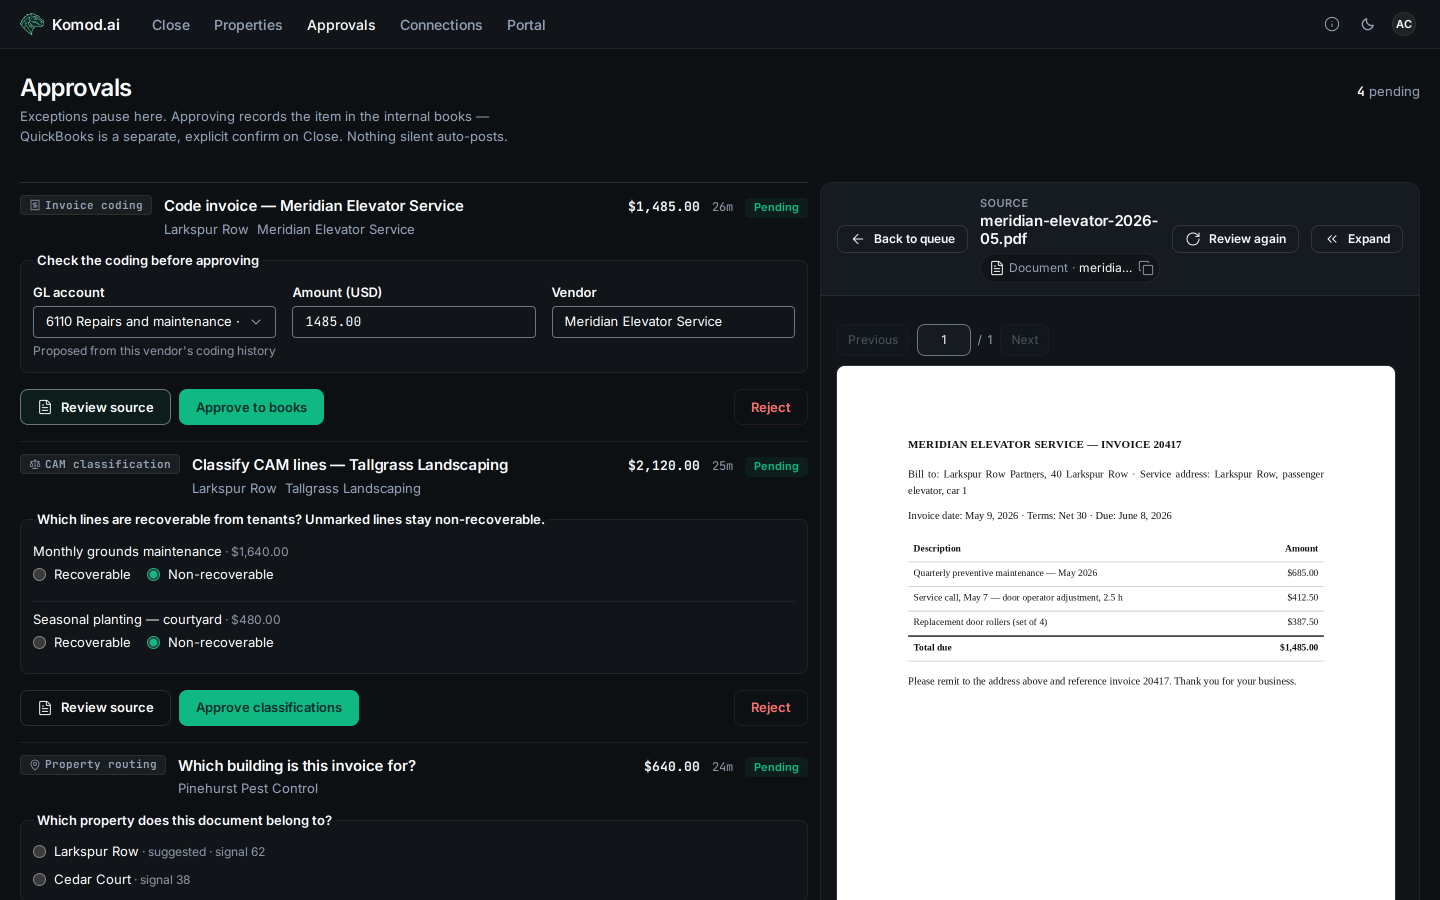Click the page number input box
Image resolution: width=1440 pixels, height=900 pixels.
(944, 340)
